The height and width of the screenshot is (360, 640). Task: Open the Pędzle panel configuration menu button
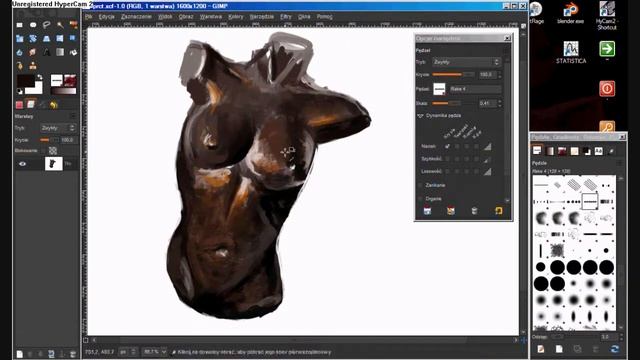pyautogui.click(x=619, y=163)
